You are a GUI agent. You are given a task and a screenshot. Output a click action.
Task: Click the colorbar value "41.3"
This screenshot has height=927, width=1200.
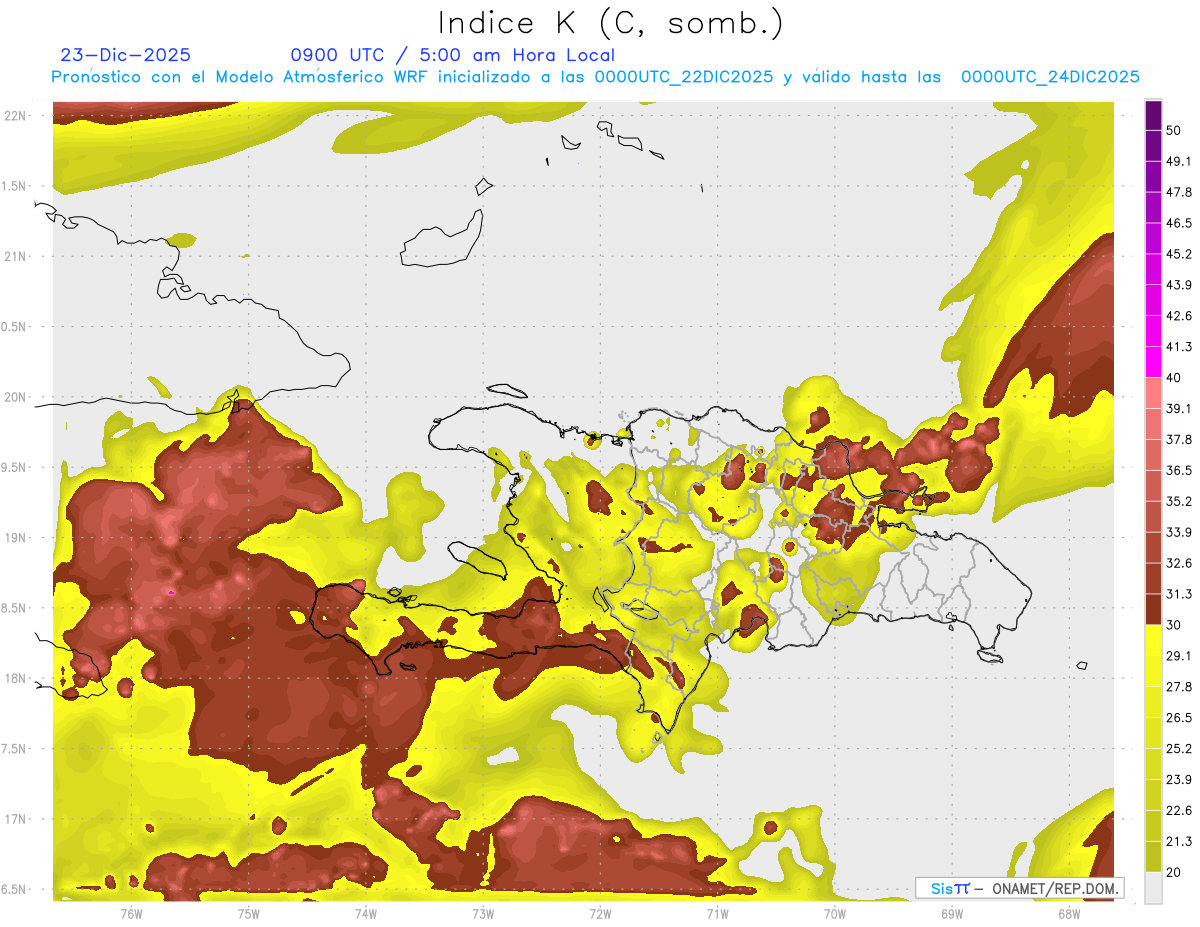1179,347
